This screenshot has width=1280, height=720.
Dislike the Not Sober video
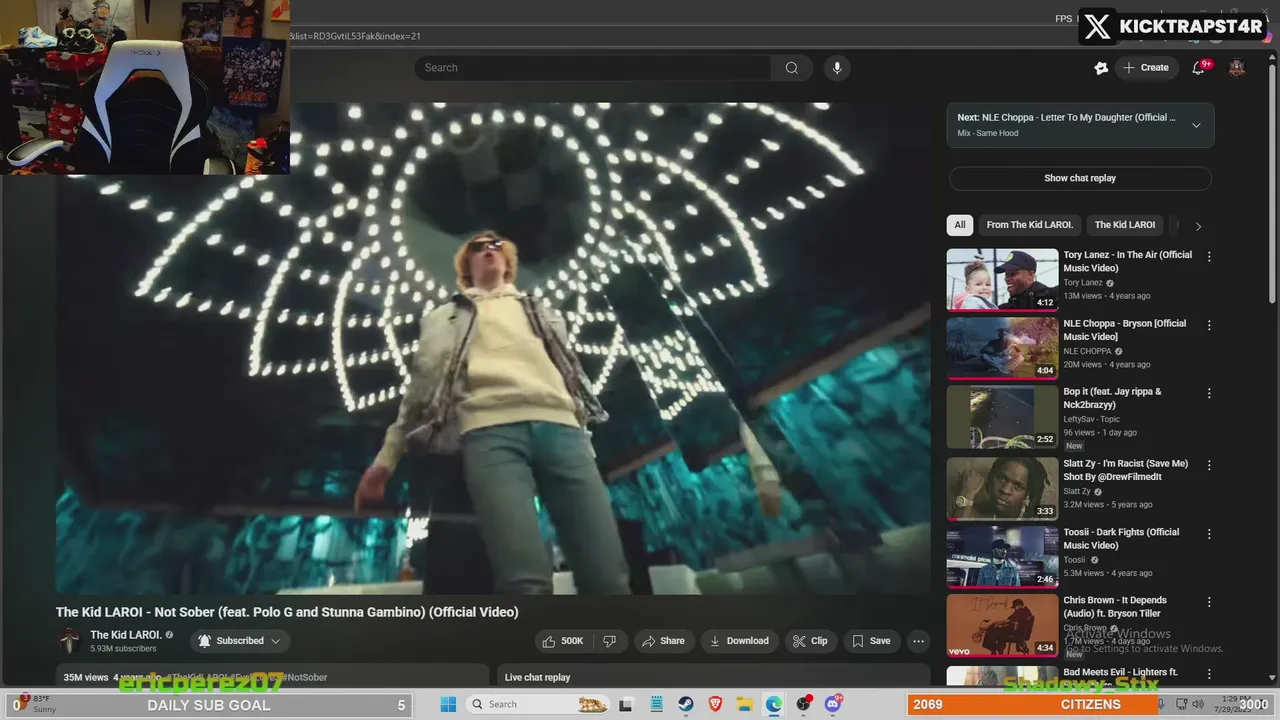pyautogui.click(x=610, y=641)
